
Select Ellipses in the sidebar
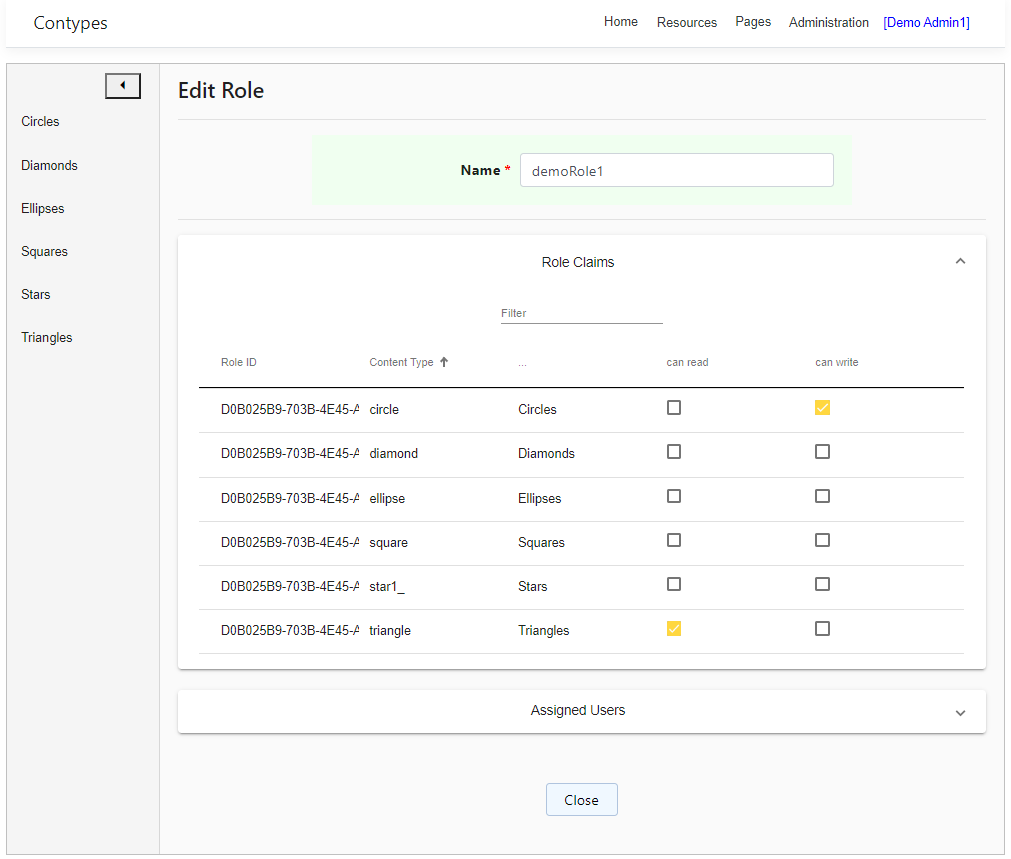pos(43,208)
